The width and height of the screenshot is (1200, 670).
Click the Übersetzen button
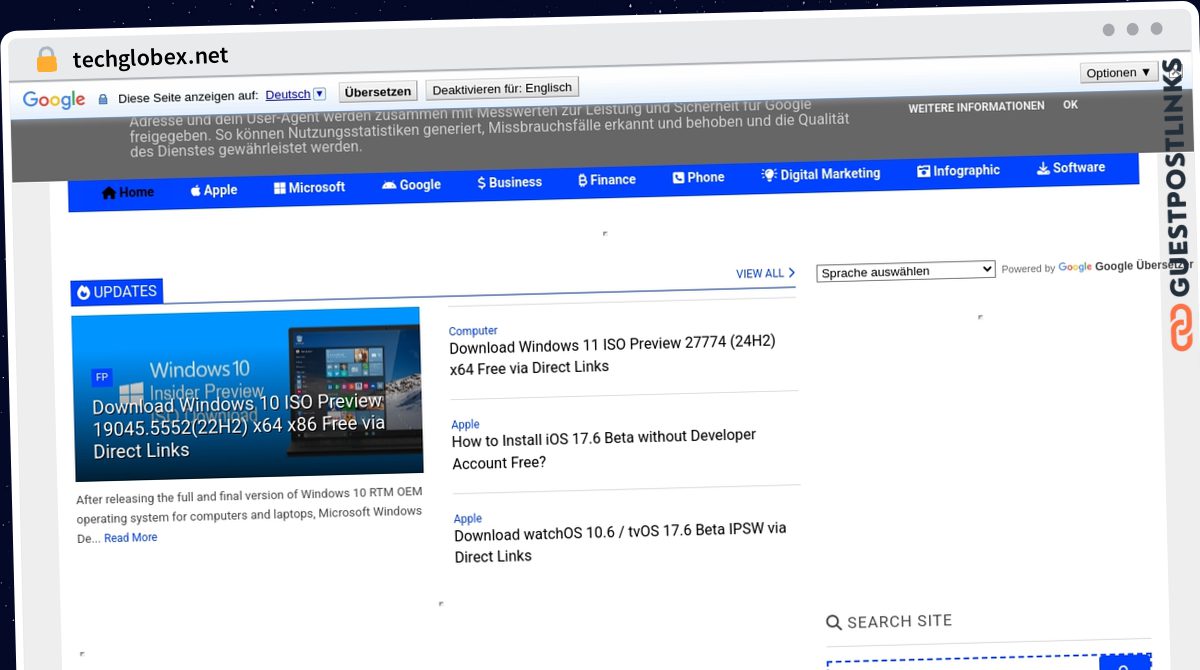(x=377, y=91)
